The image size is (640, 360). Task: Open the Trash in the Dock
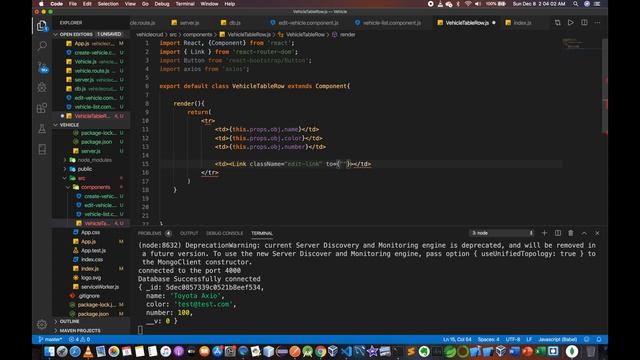[591, 351]
